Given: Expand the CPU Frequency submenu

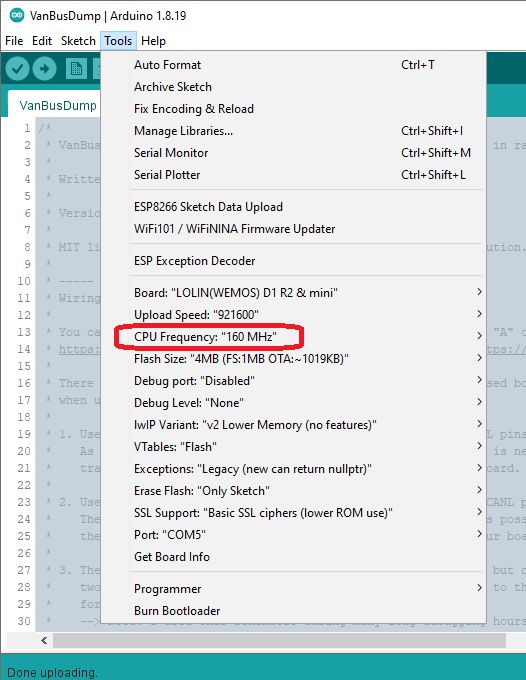Looking at the screenshot, I should pos(293,337).
